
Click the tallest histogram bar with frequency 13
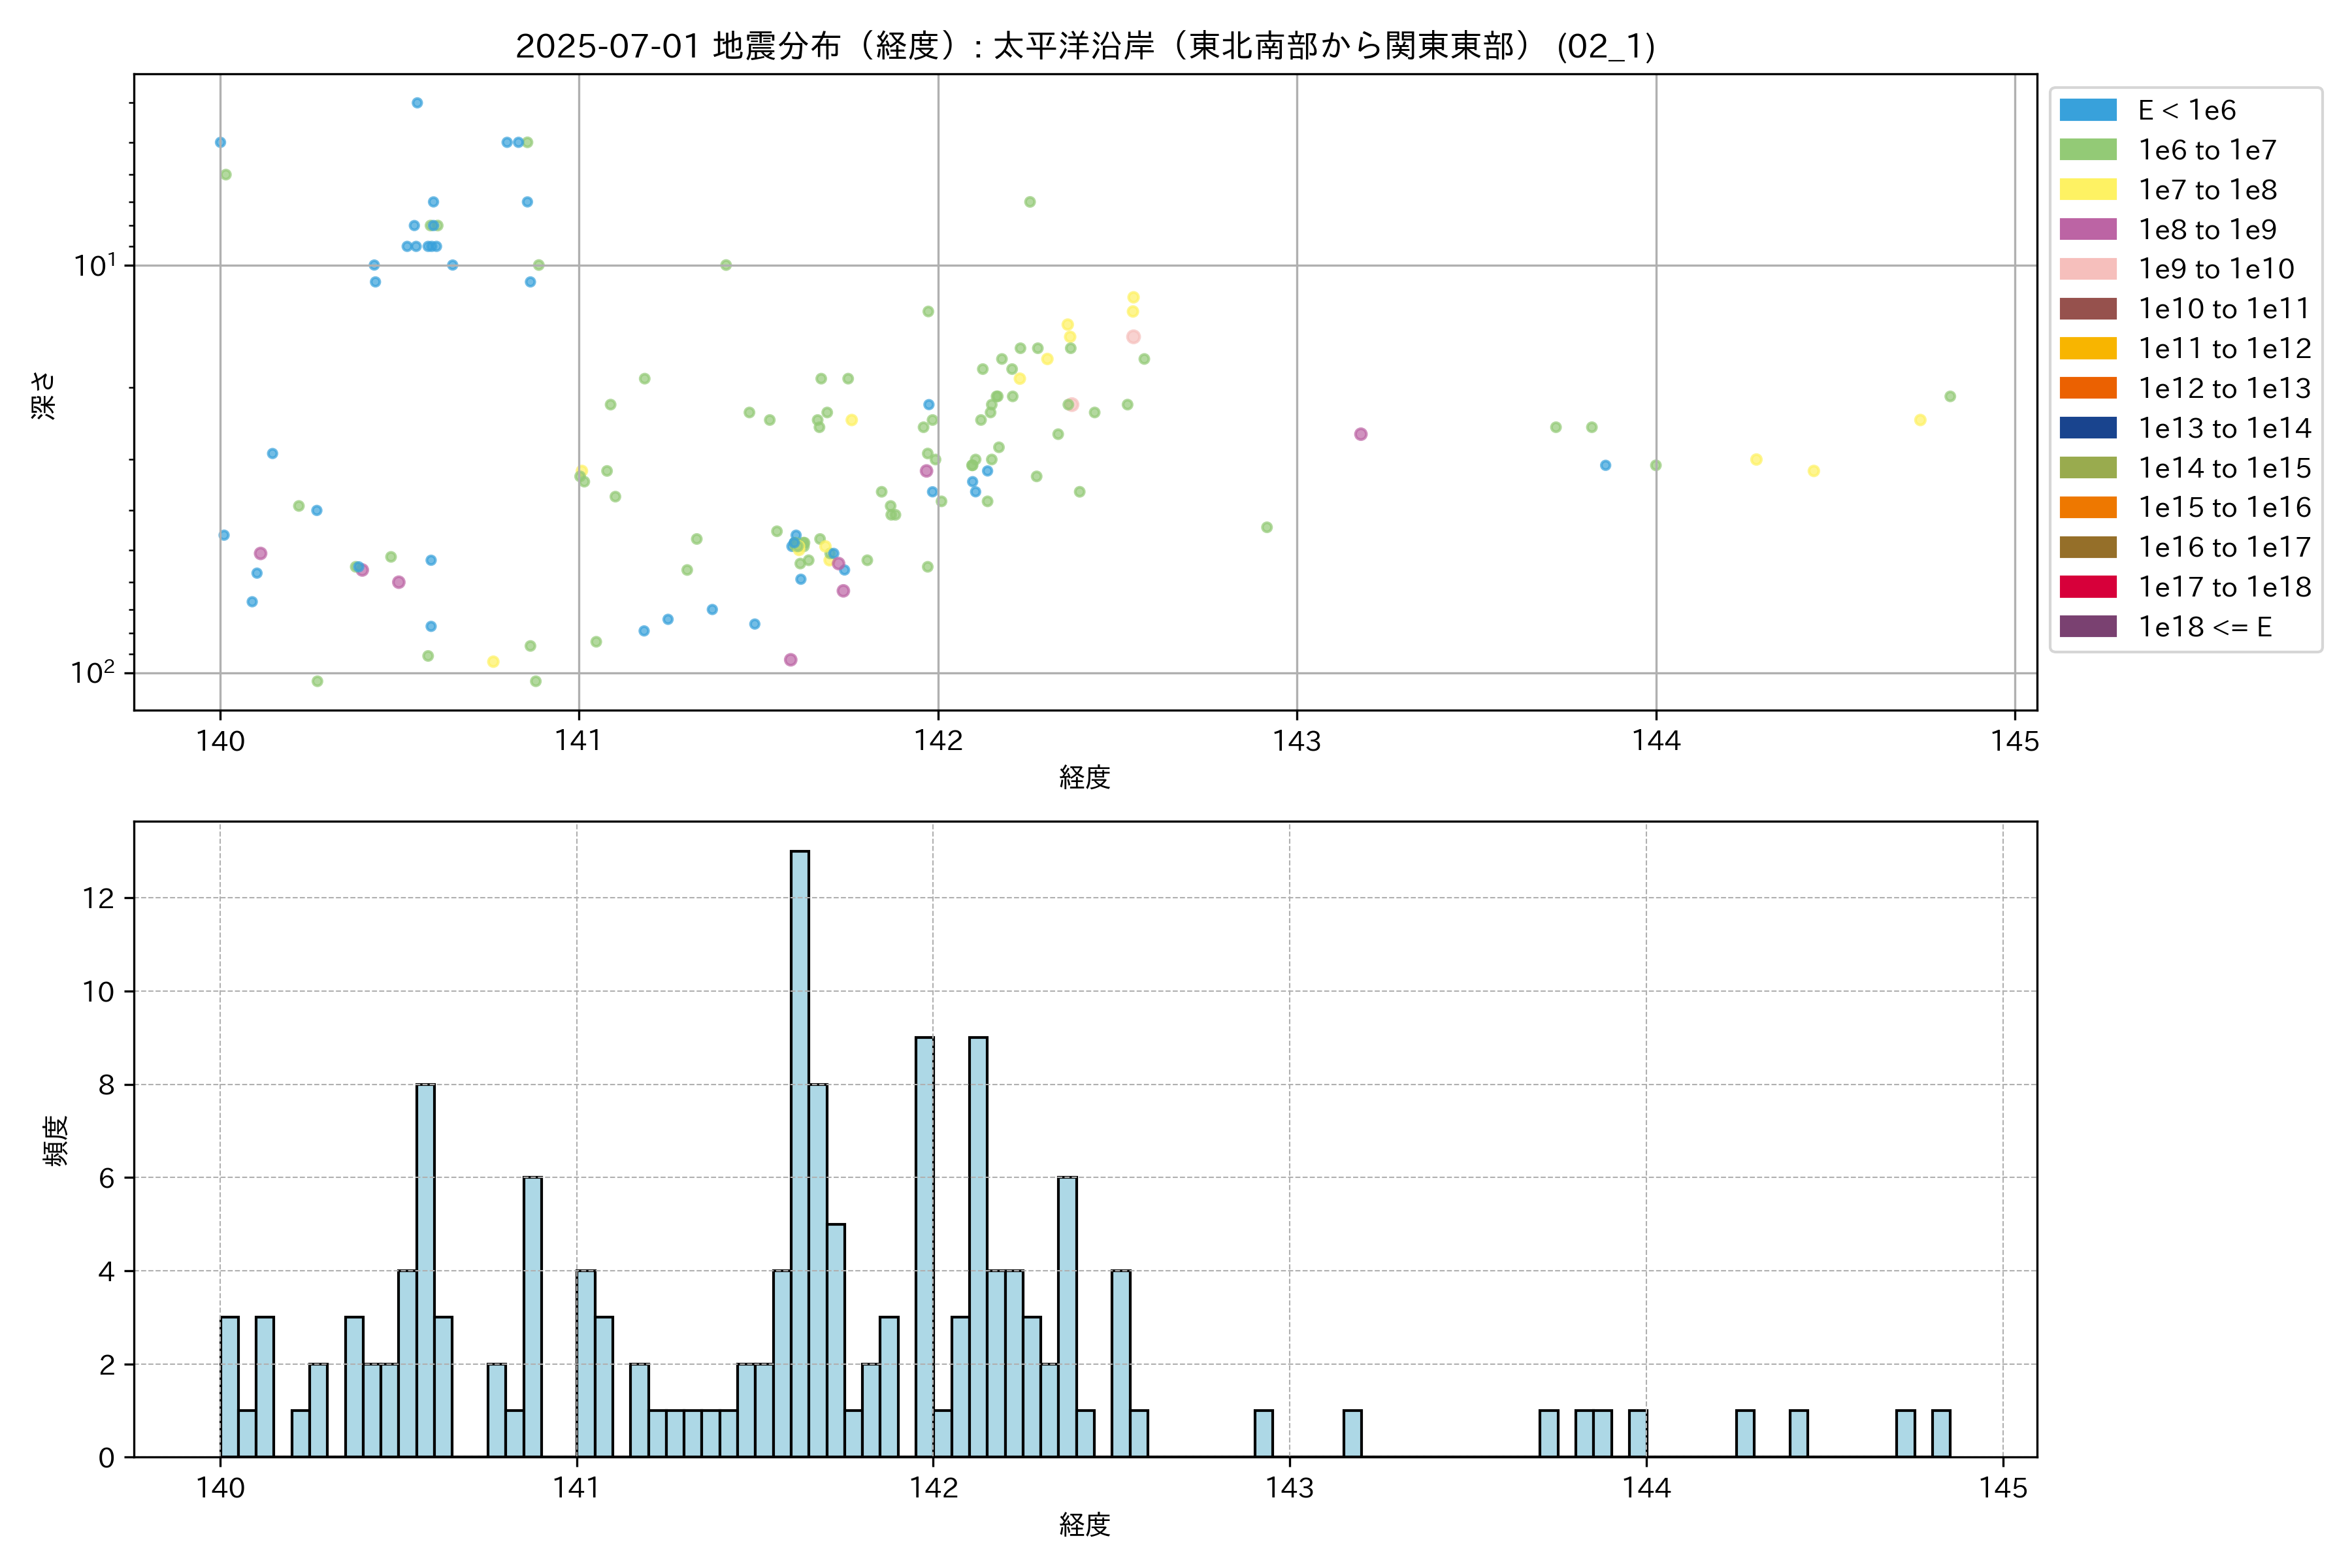tap(800, 1150)
